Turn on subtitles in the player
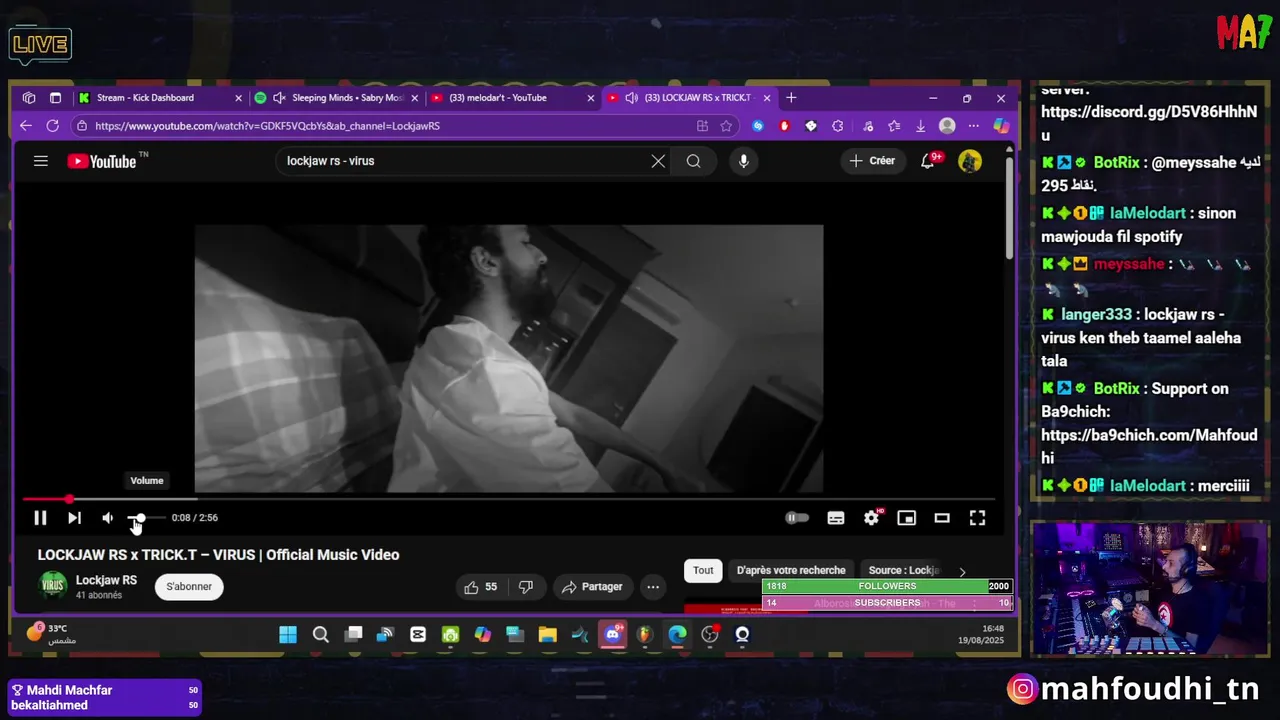This screenshot has height=720, width=1280. coord(836,518)
